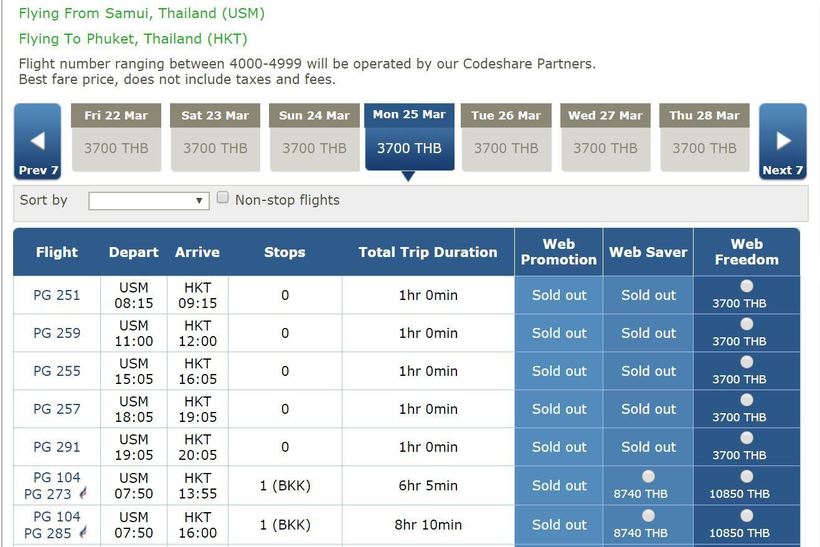Choose 10850 THB Web Freedom arriving 16:00
This screenshot has height=547, width=820.
[x=746, y=515]
